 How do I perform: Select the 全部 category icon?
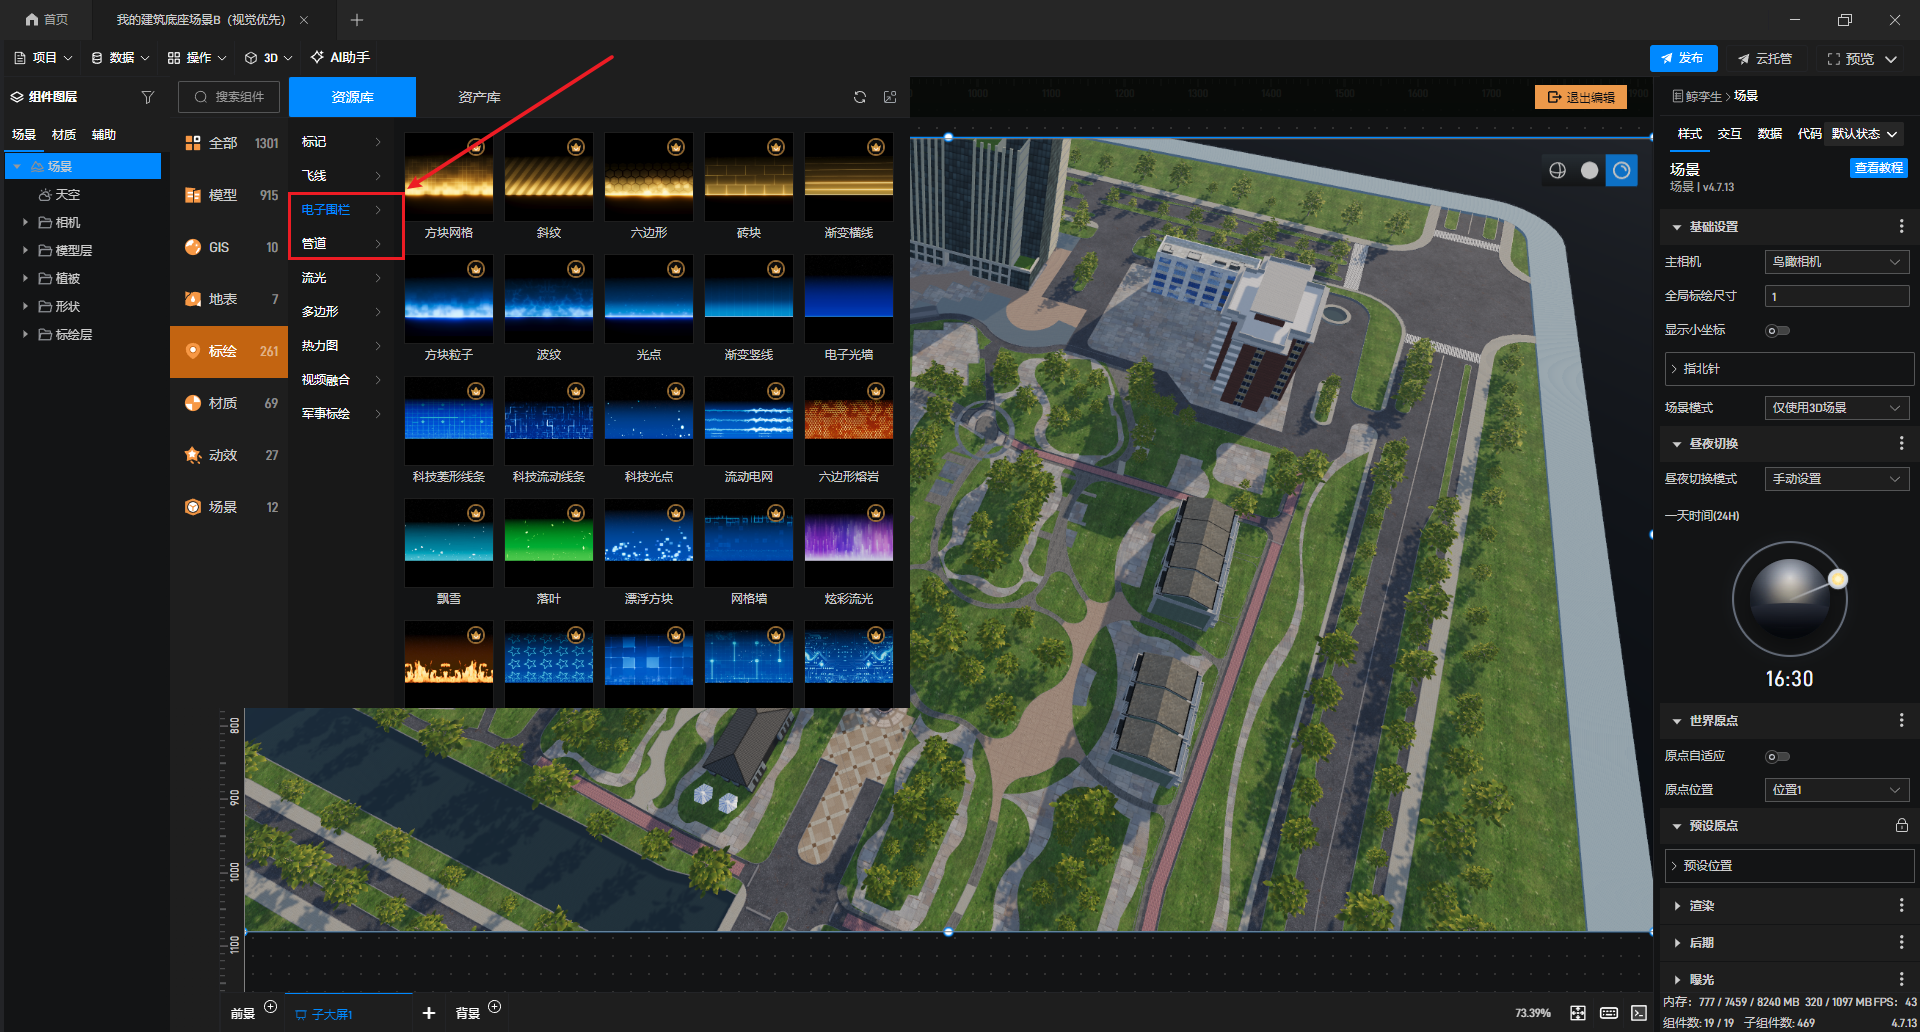pos(193,143)
